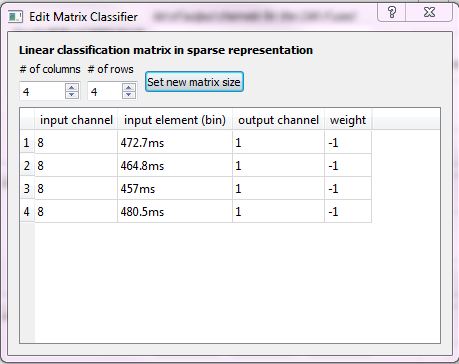Select output channel cell in row 3
The height and width of the screenshot is (364, 459).
pos(278,189)
